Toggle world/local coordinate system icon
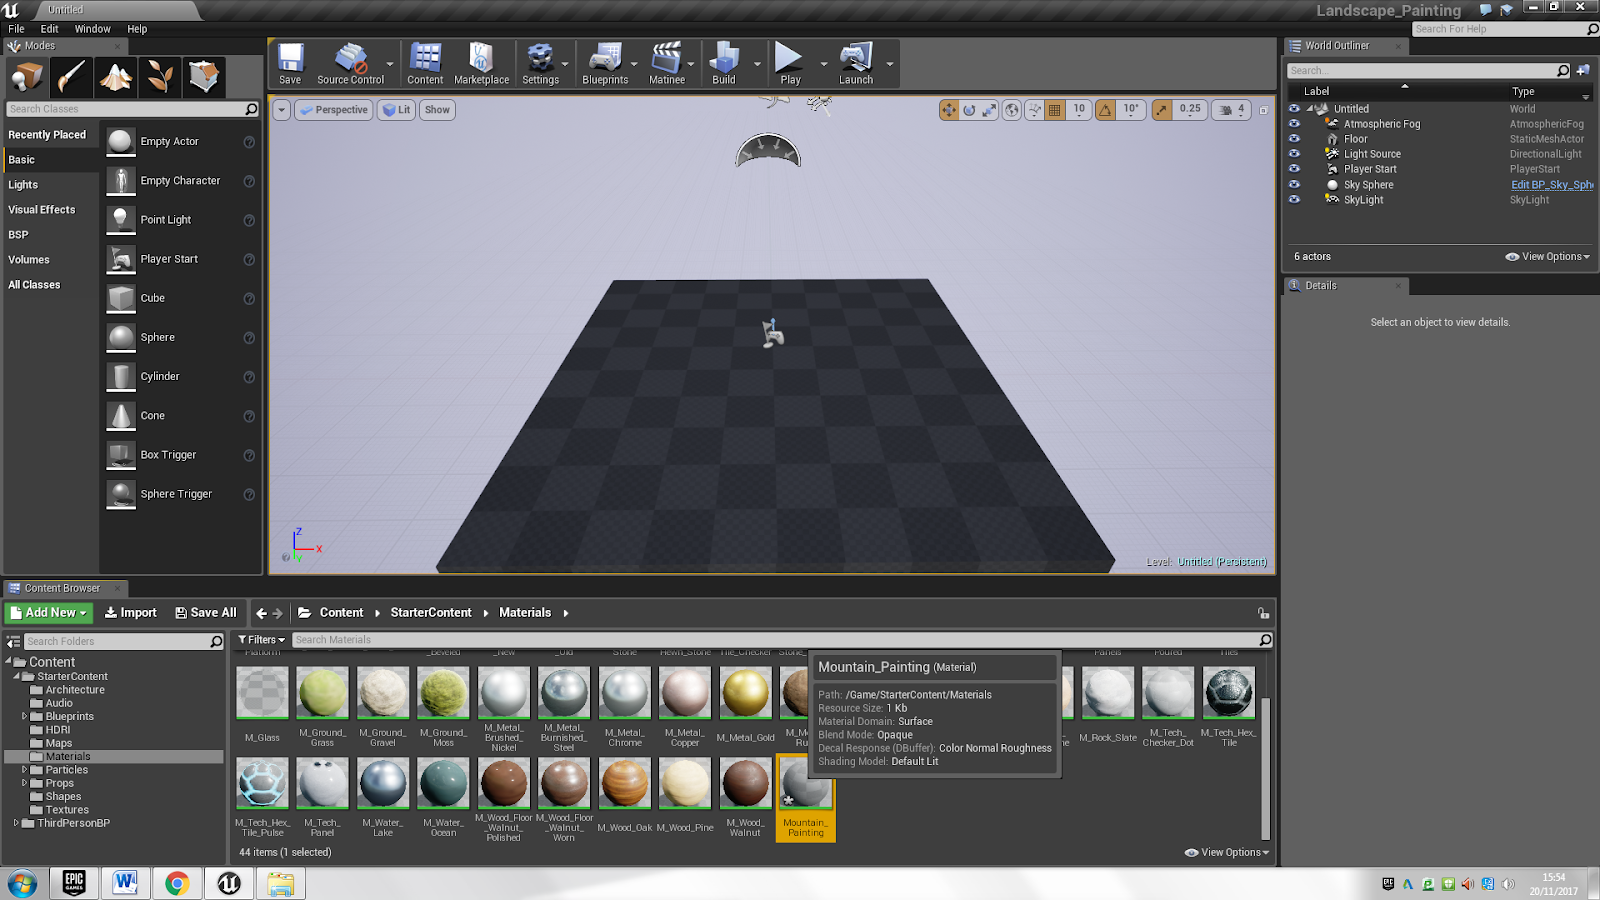The height and width of the screenshot is (900, 1600). (x=1012, y=110)
